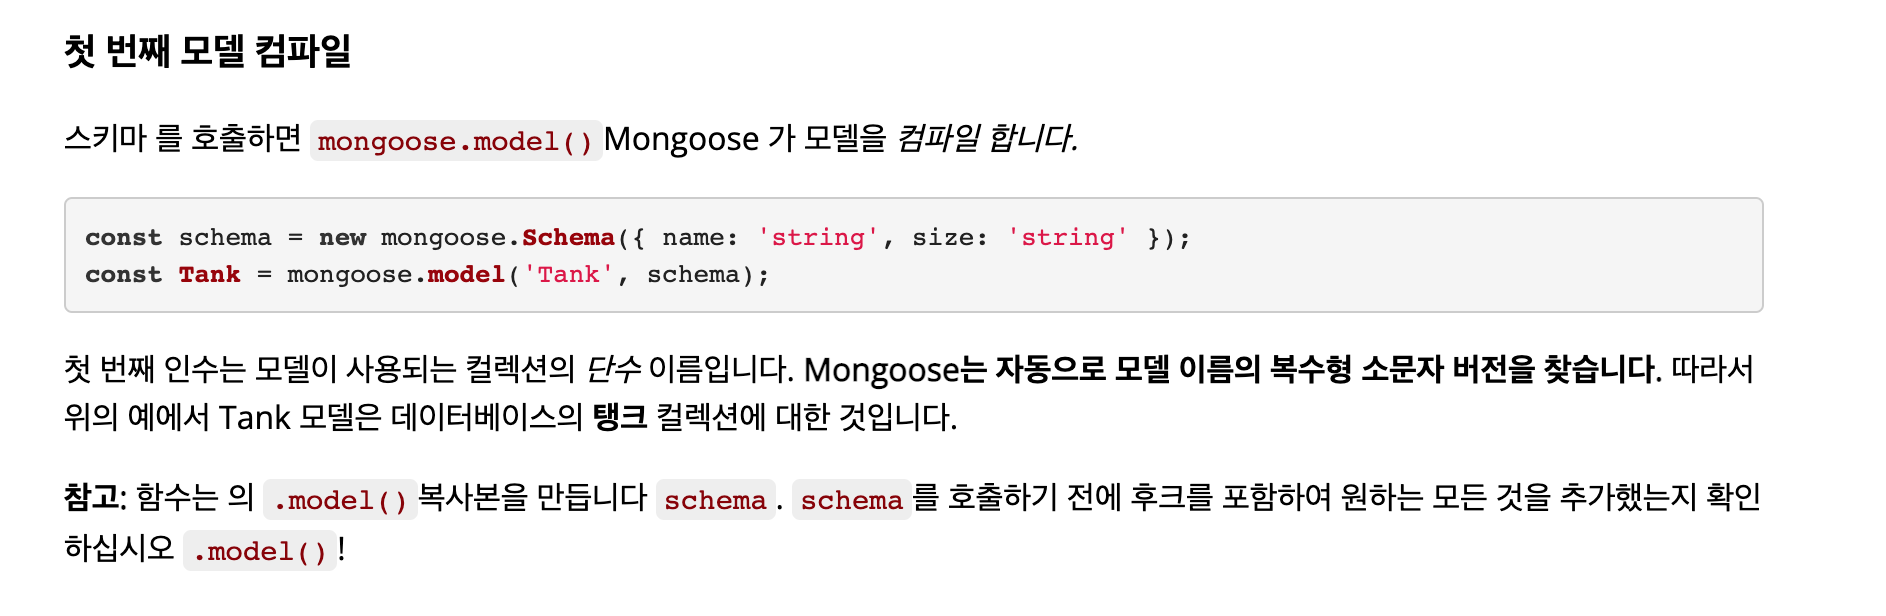Click the Tank variable name in code
This screenshot has height=616, width=1886.
pyautogui.click(x=210, y=275)
